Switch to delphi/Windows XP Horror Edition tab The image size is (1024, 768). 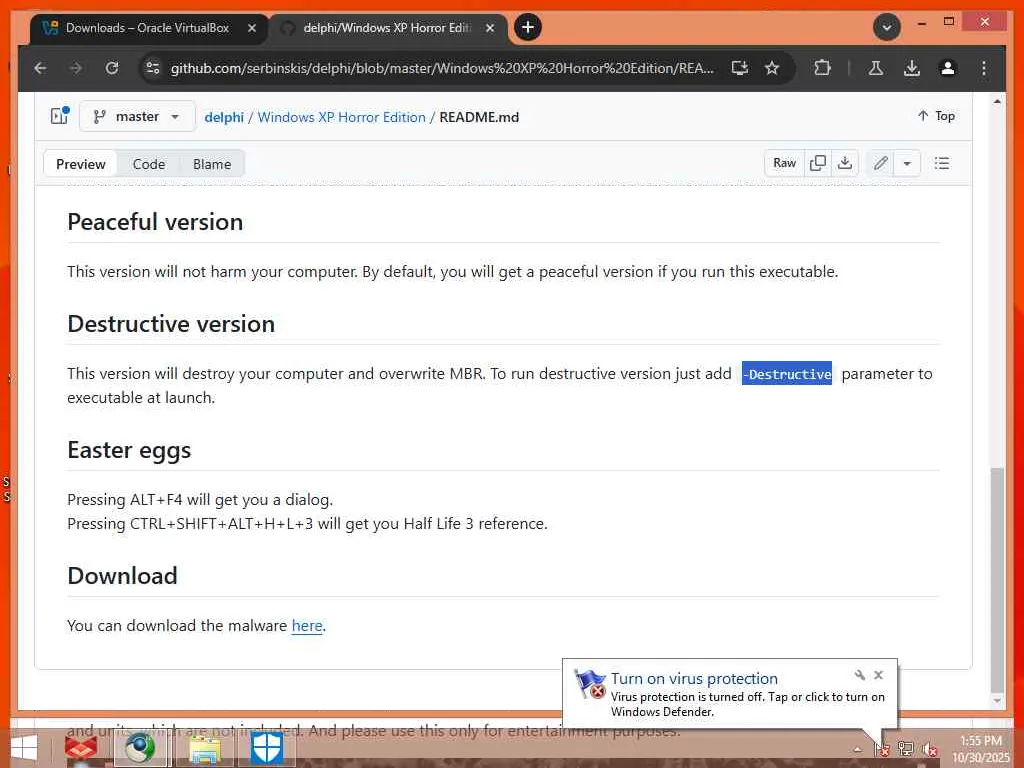pos(387,28)
